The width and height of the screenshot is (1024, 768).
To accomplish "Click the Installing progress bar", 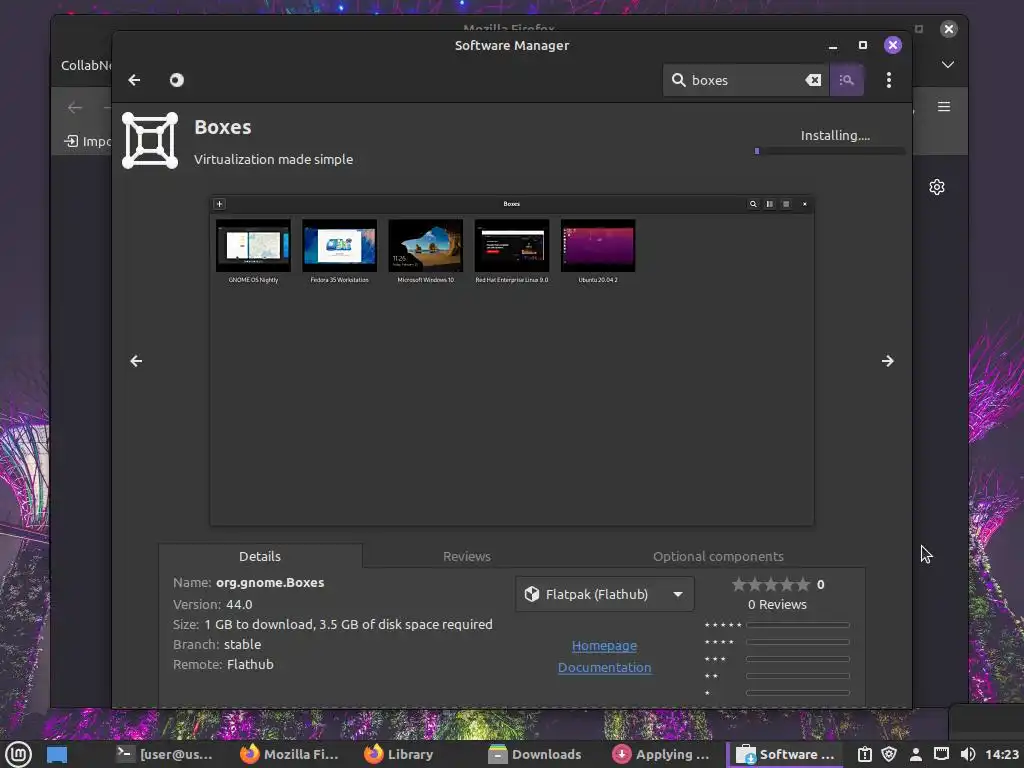I will click(829, 151).
